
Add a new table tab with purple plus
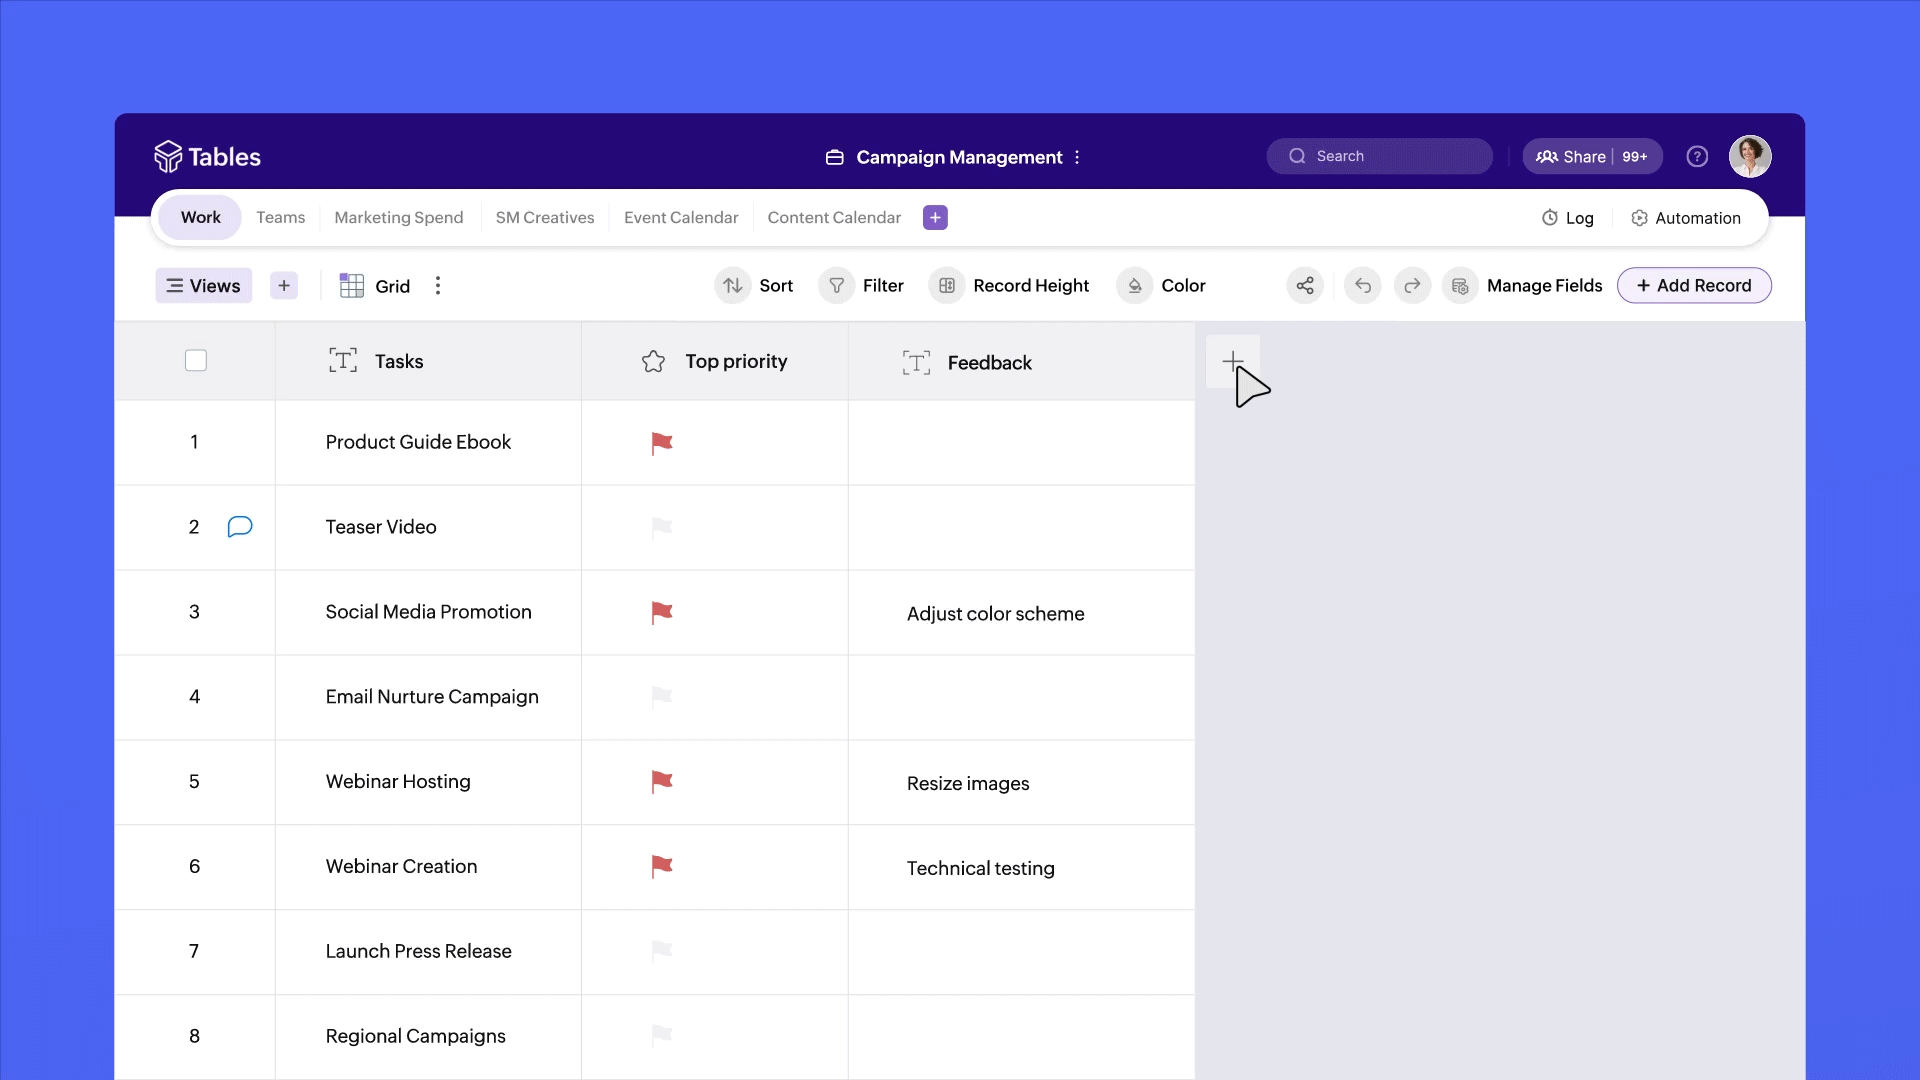click(x=935, y=218)
